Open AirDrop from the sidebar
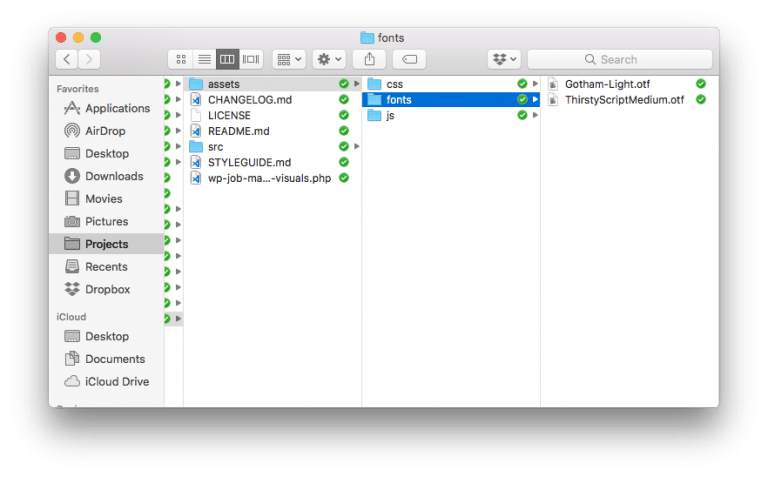 pyautogui.click(x=106, y=131)
